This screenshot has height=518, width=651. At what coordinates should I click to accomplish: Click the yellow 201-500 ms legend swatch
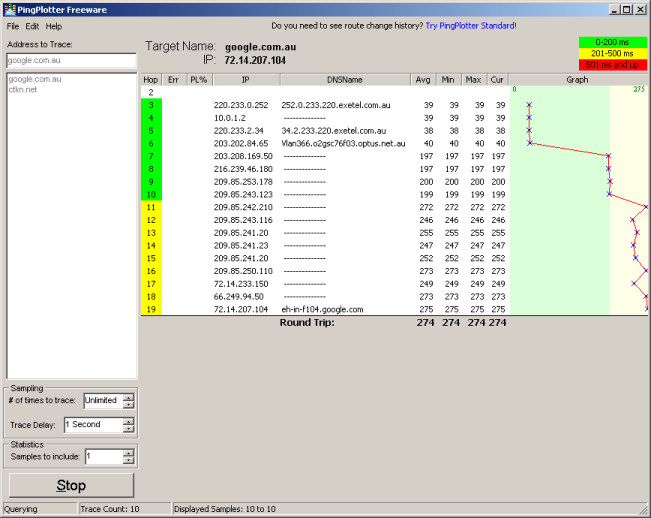pyautogui.click(x=613, y=54)
